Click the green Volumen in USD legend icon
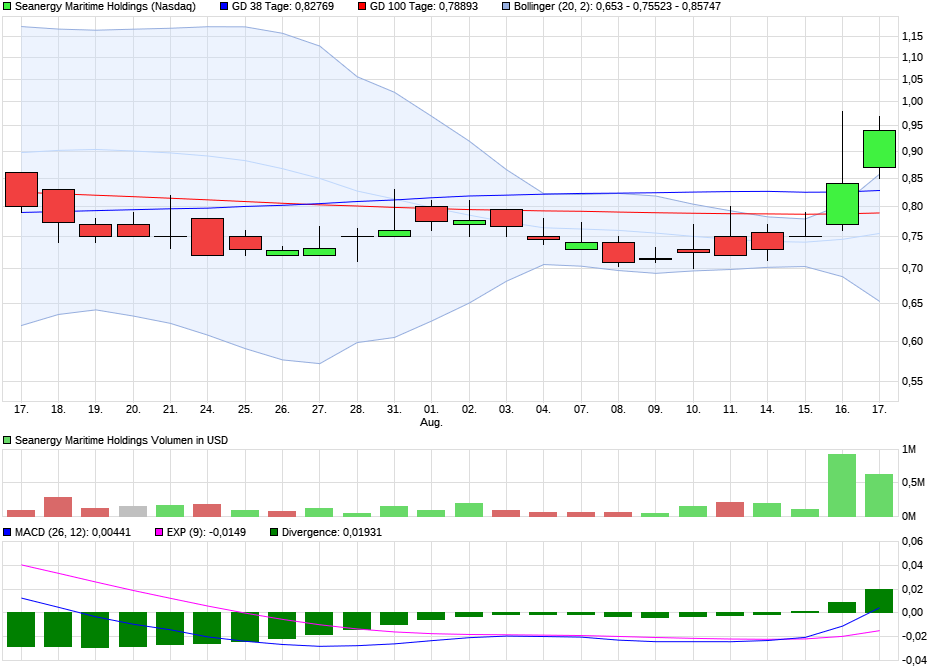Viewport: 940px width, 670px height. (x=8, y=438)
